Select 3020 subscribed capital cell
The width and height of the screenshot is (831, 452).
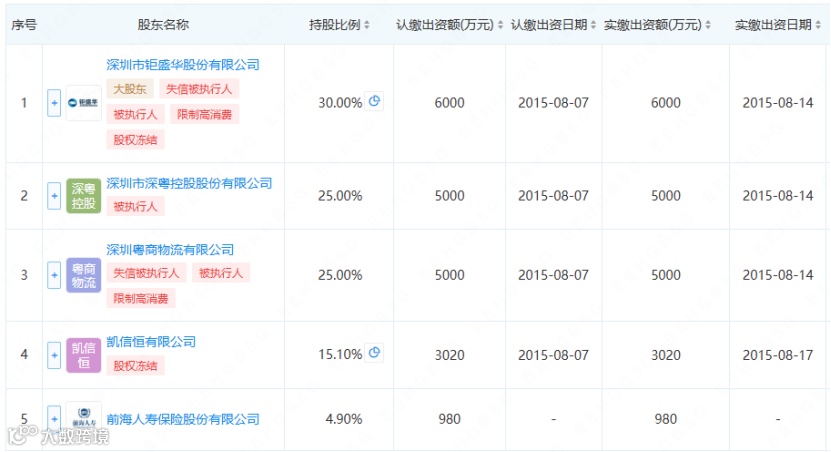coord(449,355)
